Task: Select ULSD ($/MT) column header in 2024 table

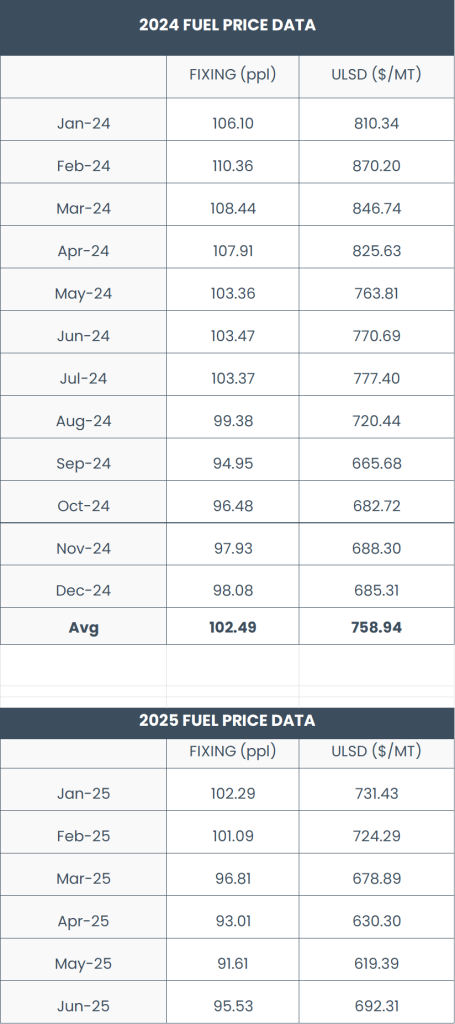Action: click(376, 74)
